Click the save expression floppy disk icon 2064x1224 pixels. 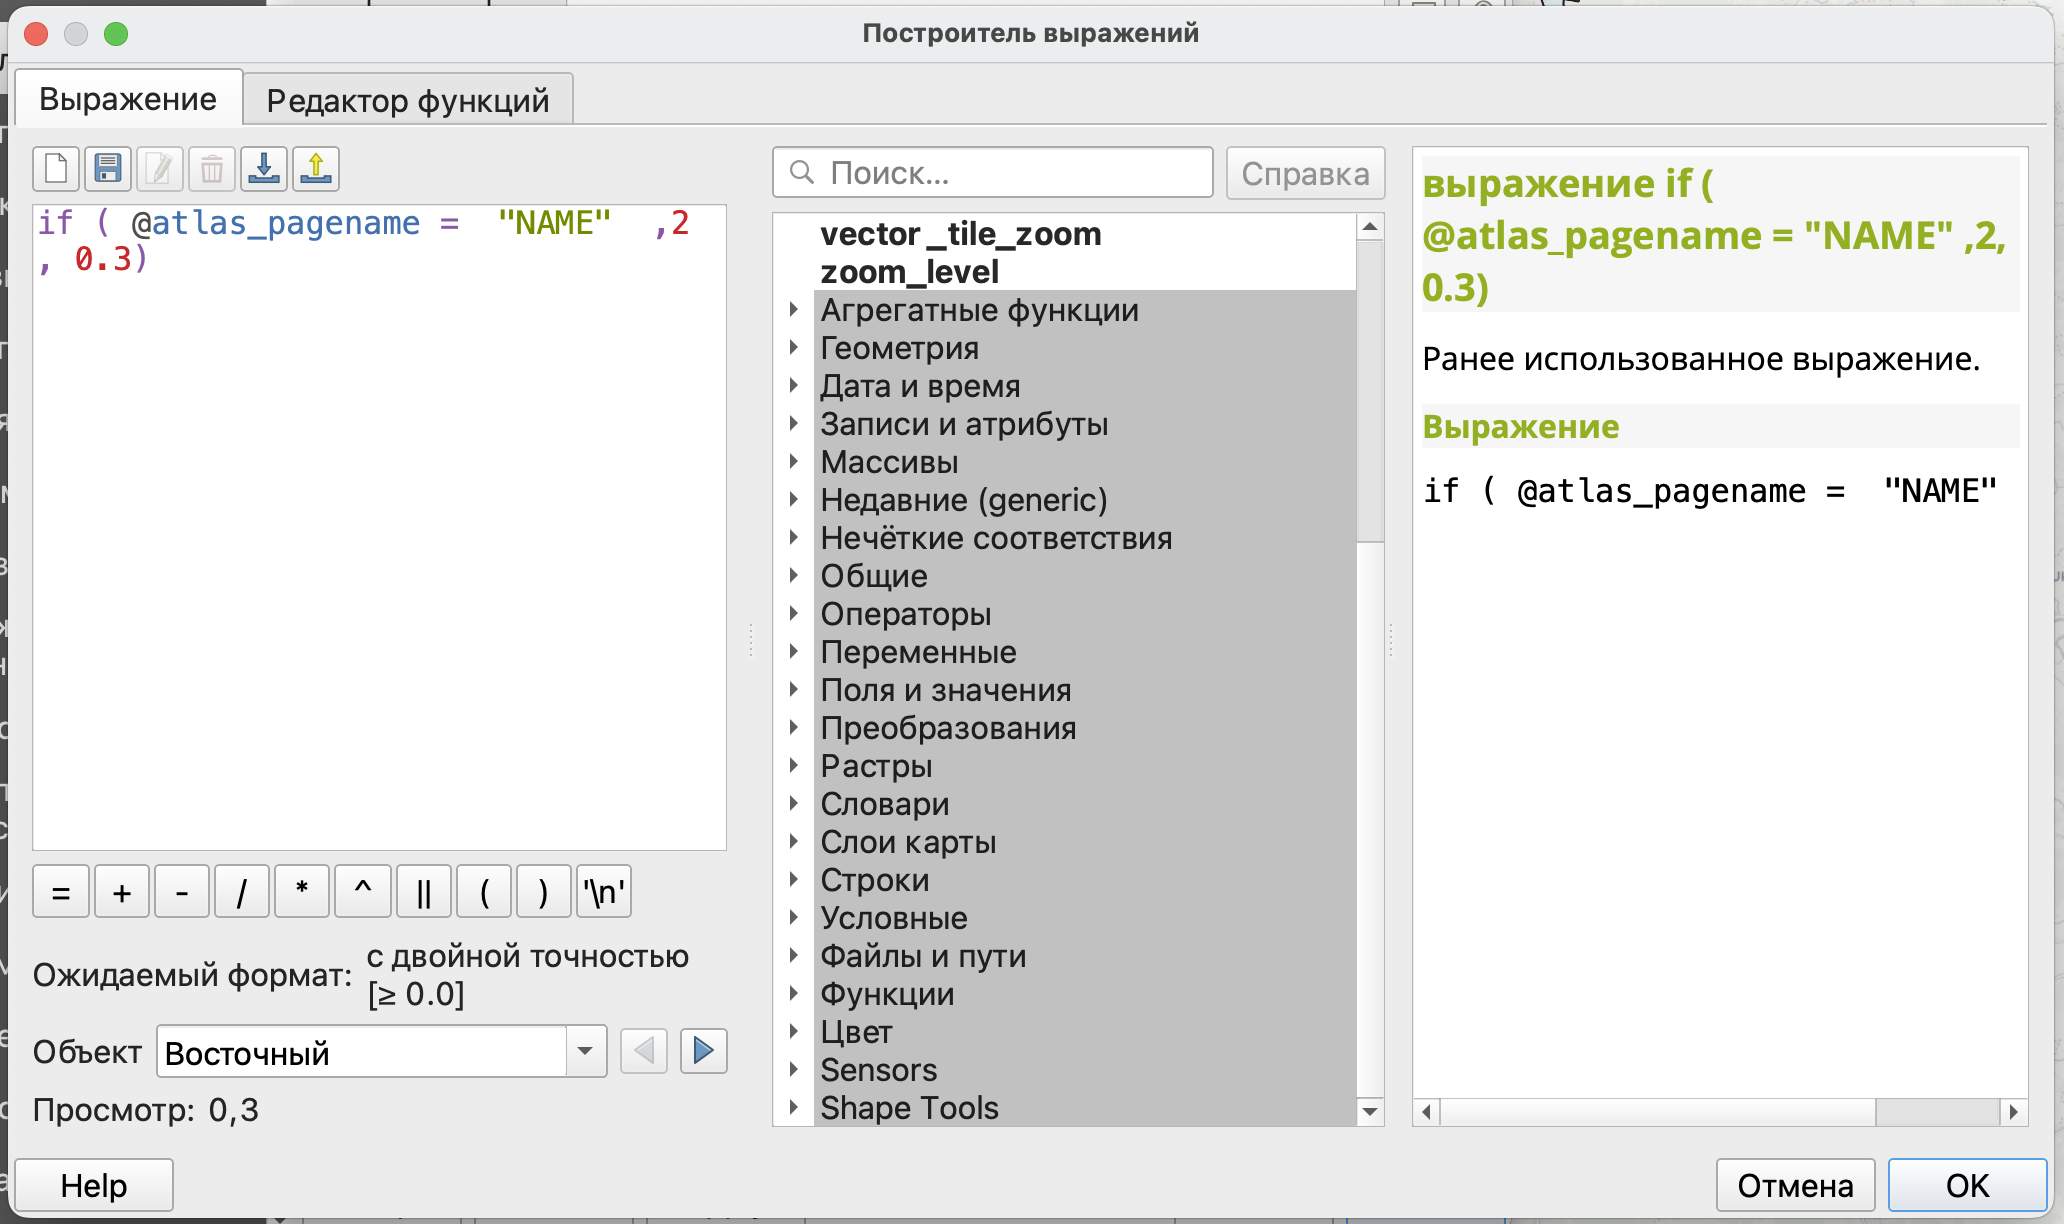click(x=108, y=169)
